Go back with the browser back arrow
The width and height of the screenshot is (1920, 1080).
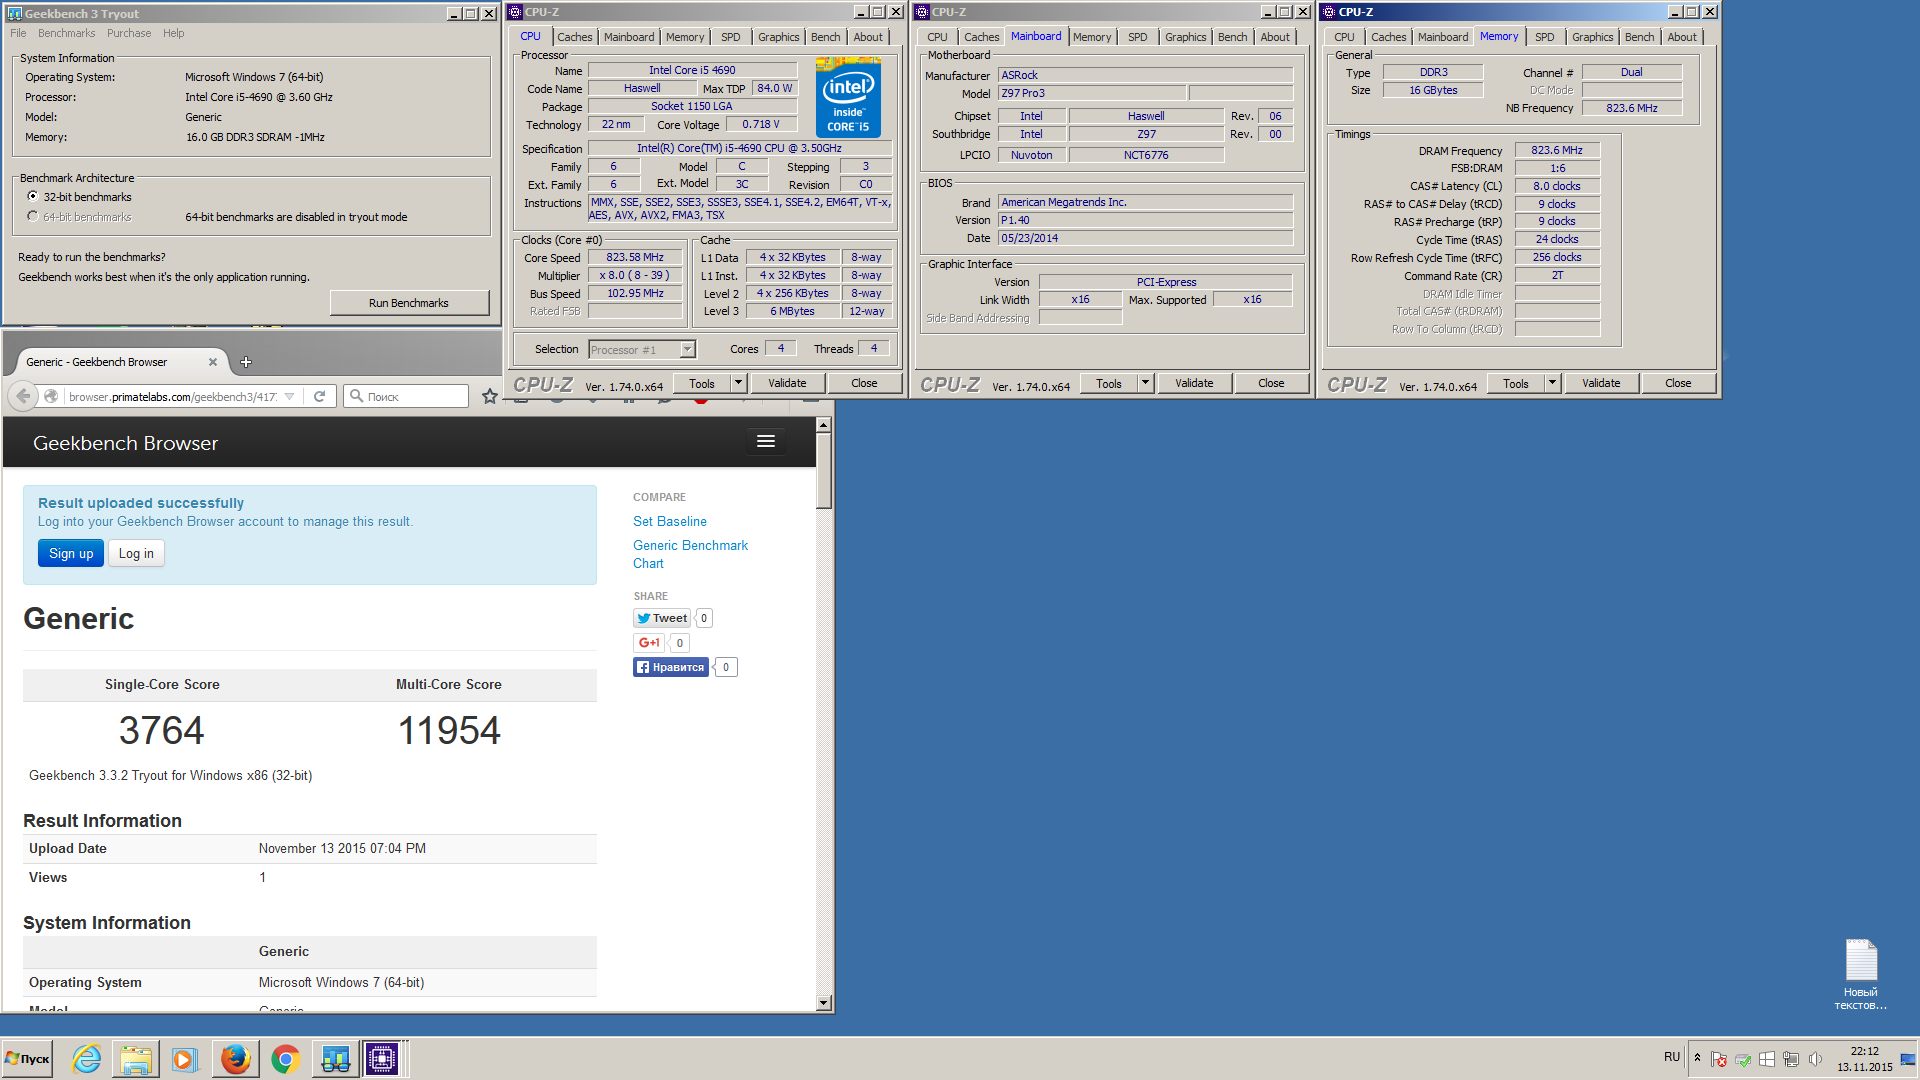23,396
